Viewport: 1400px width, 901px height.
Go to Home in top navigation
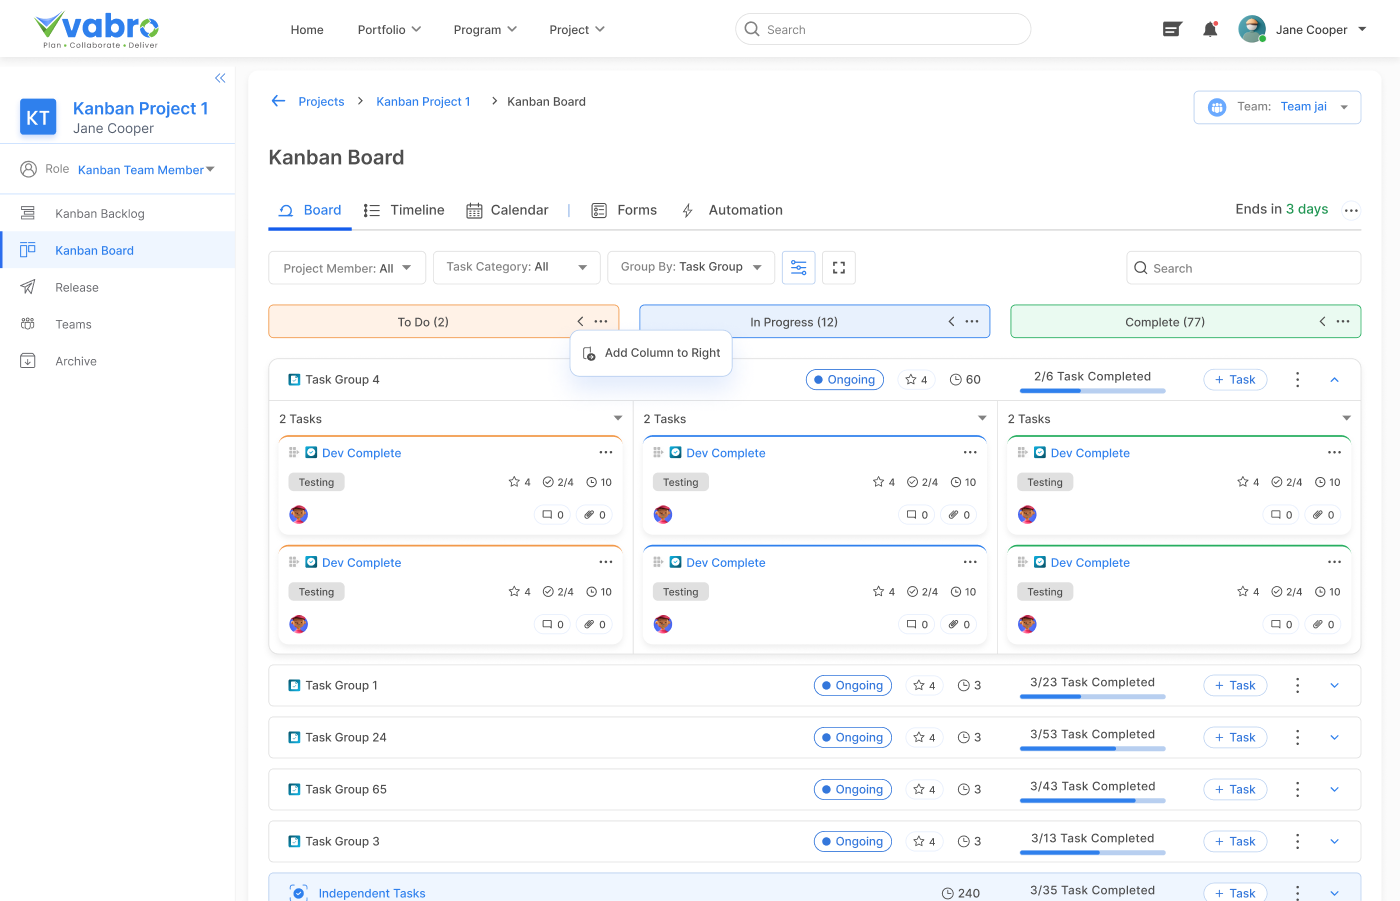click(x=307, y=30)
